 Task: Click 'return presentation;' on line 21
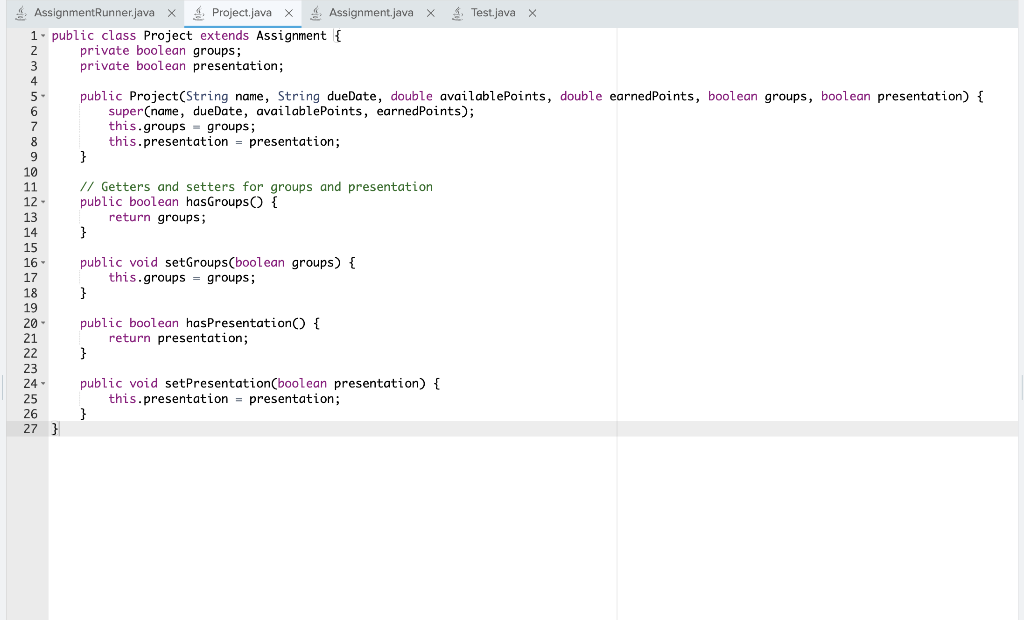click(178, 338)
